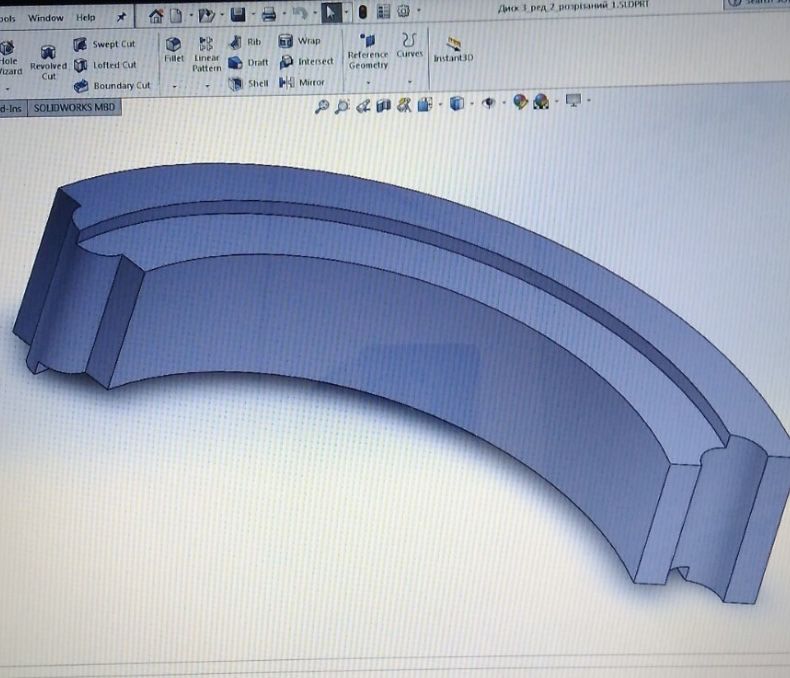Start a Linear Pattern
This screenshot has height=678, width=790.
[207, 54]
